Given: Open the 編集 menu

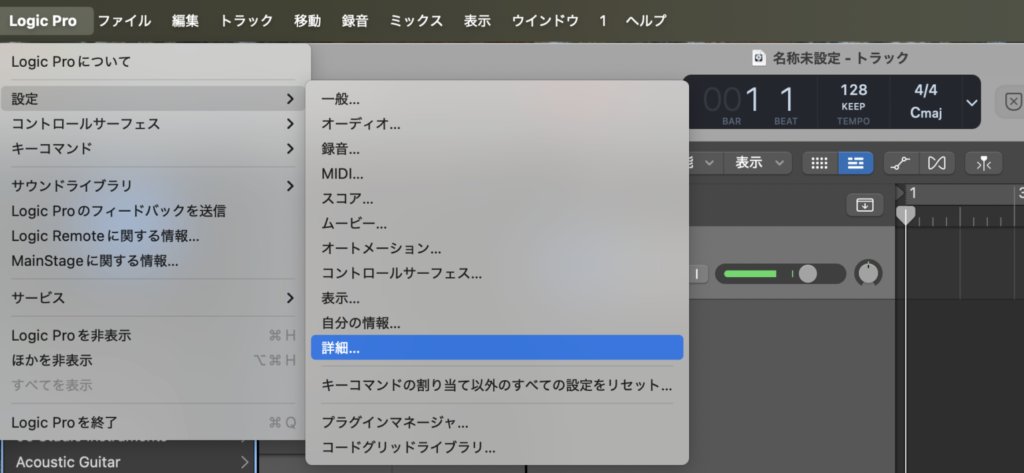Looking at the screenshot, I should coord(185,21).
